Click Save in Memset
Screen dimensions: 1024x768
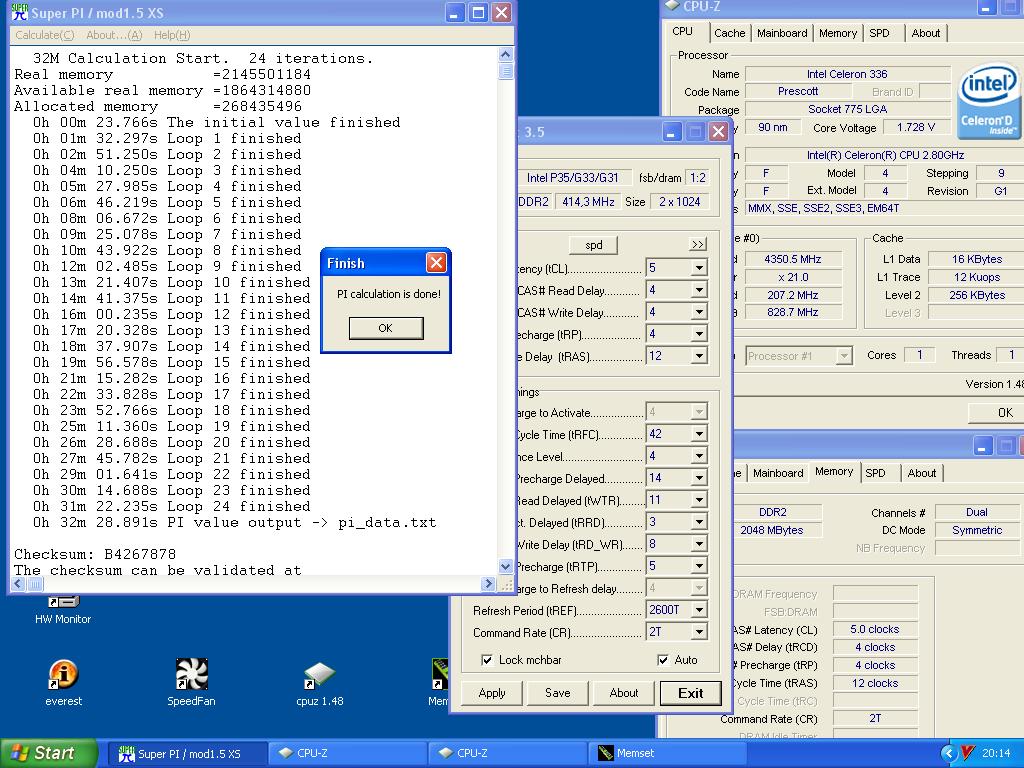(558, 693)
